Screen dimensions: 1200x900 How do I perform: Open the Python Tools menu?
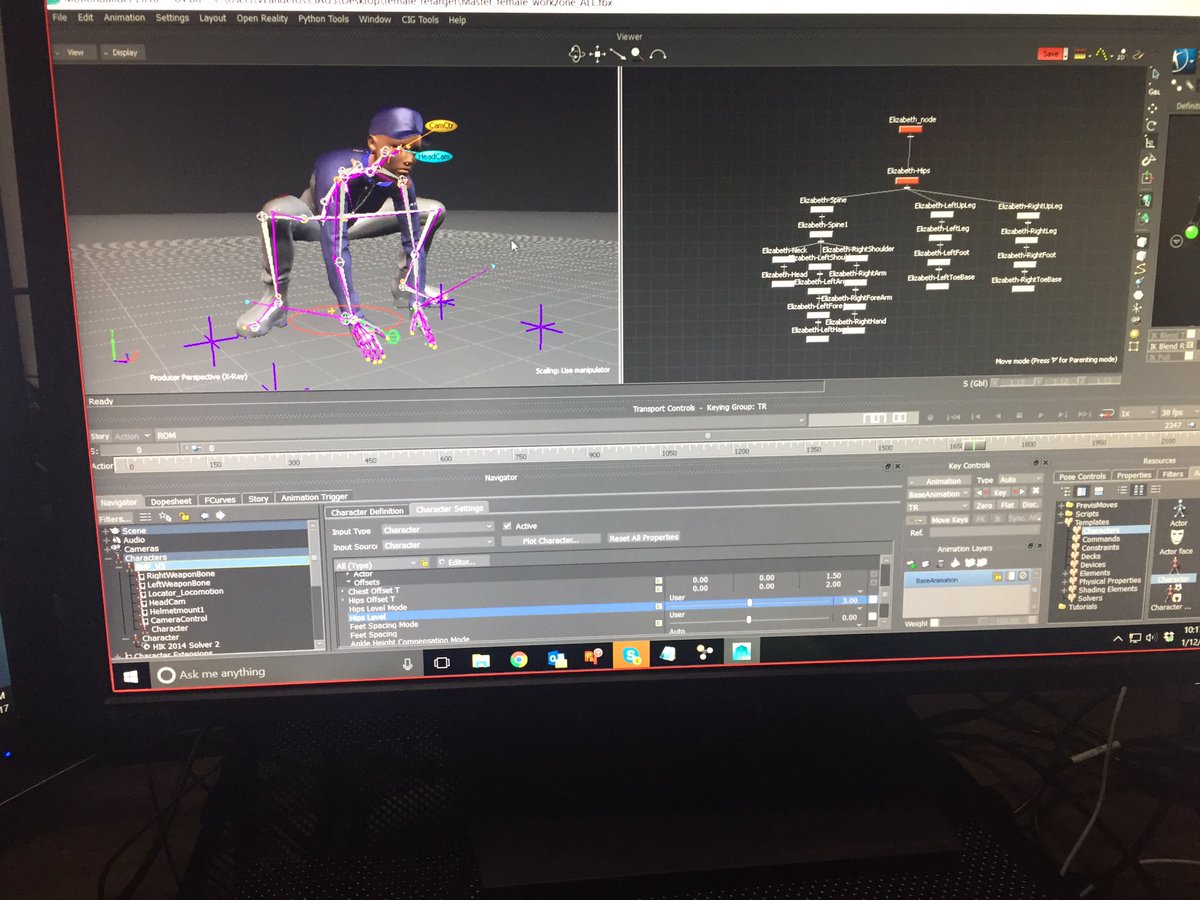click(323, 18)
